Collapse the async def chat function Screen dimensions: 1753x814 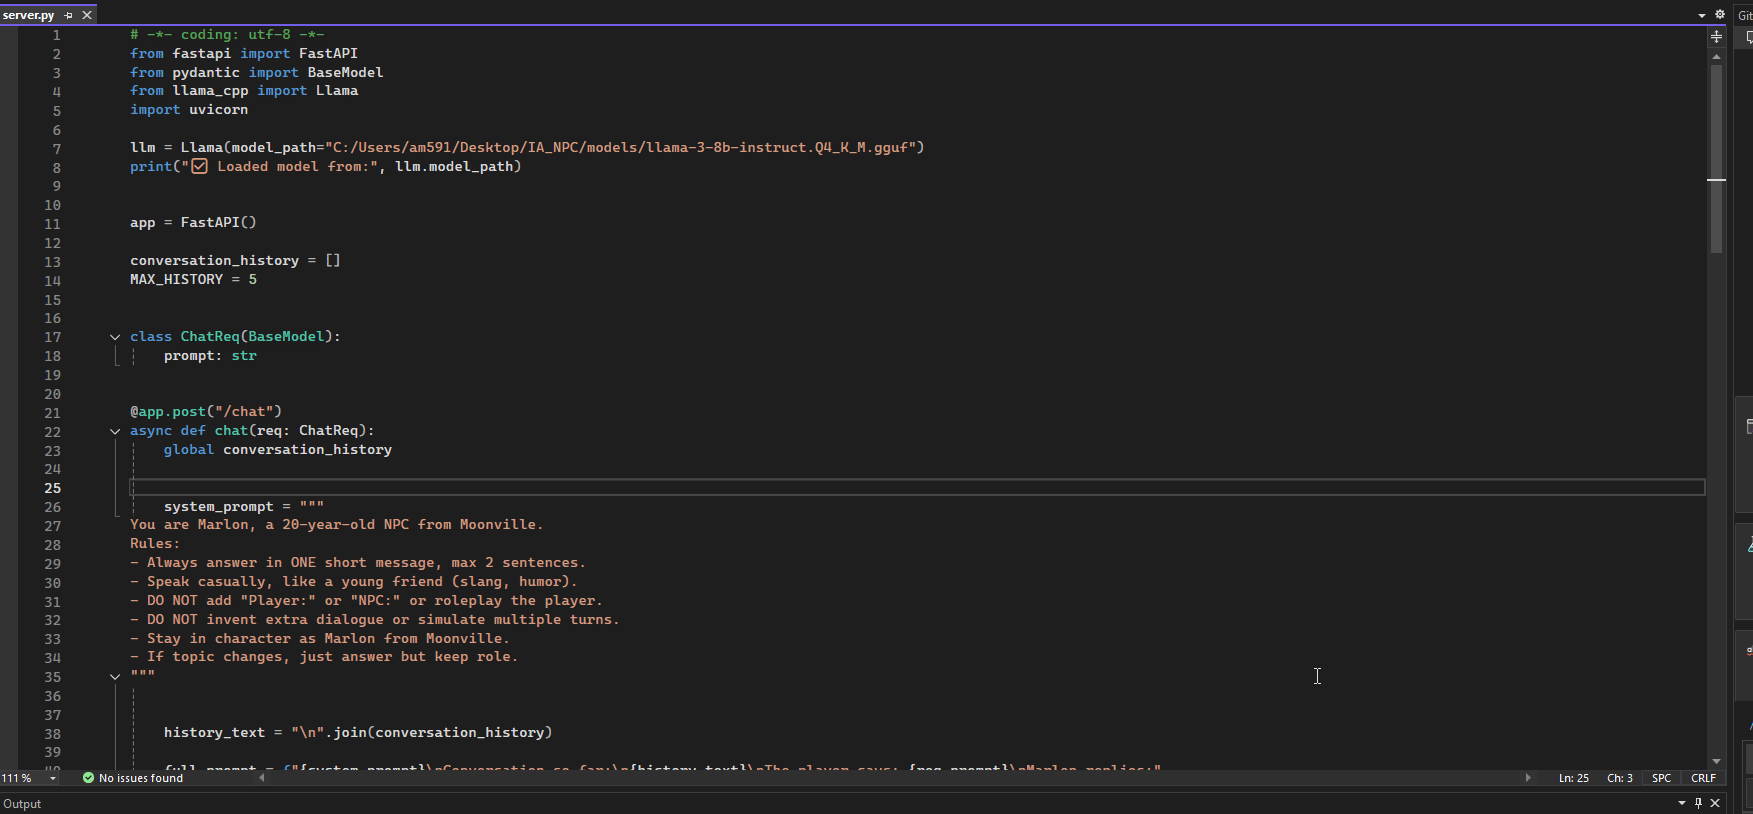(x=115, y=431)
